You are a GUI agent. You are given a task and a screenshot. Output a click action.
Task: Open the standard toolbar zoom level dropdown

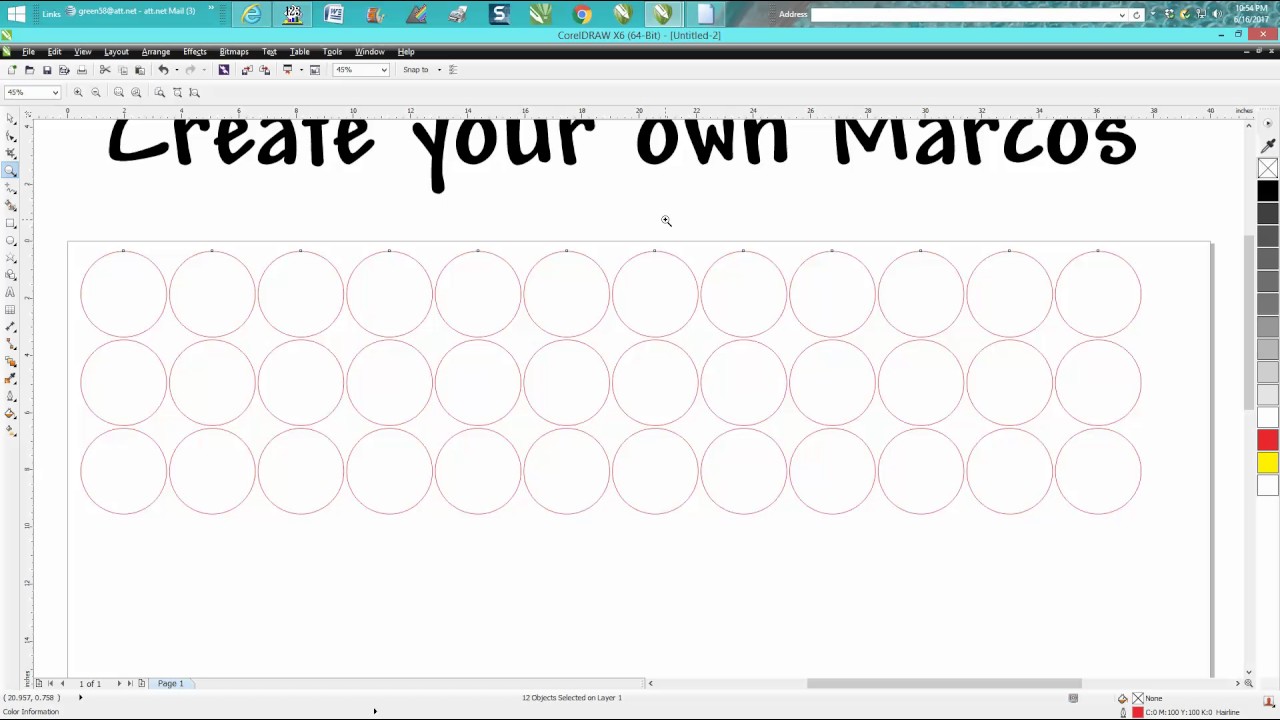coord(384,70)
